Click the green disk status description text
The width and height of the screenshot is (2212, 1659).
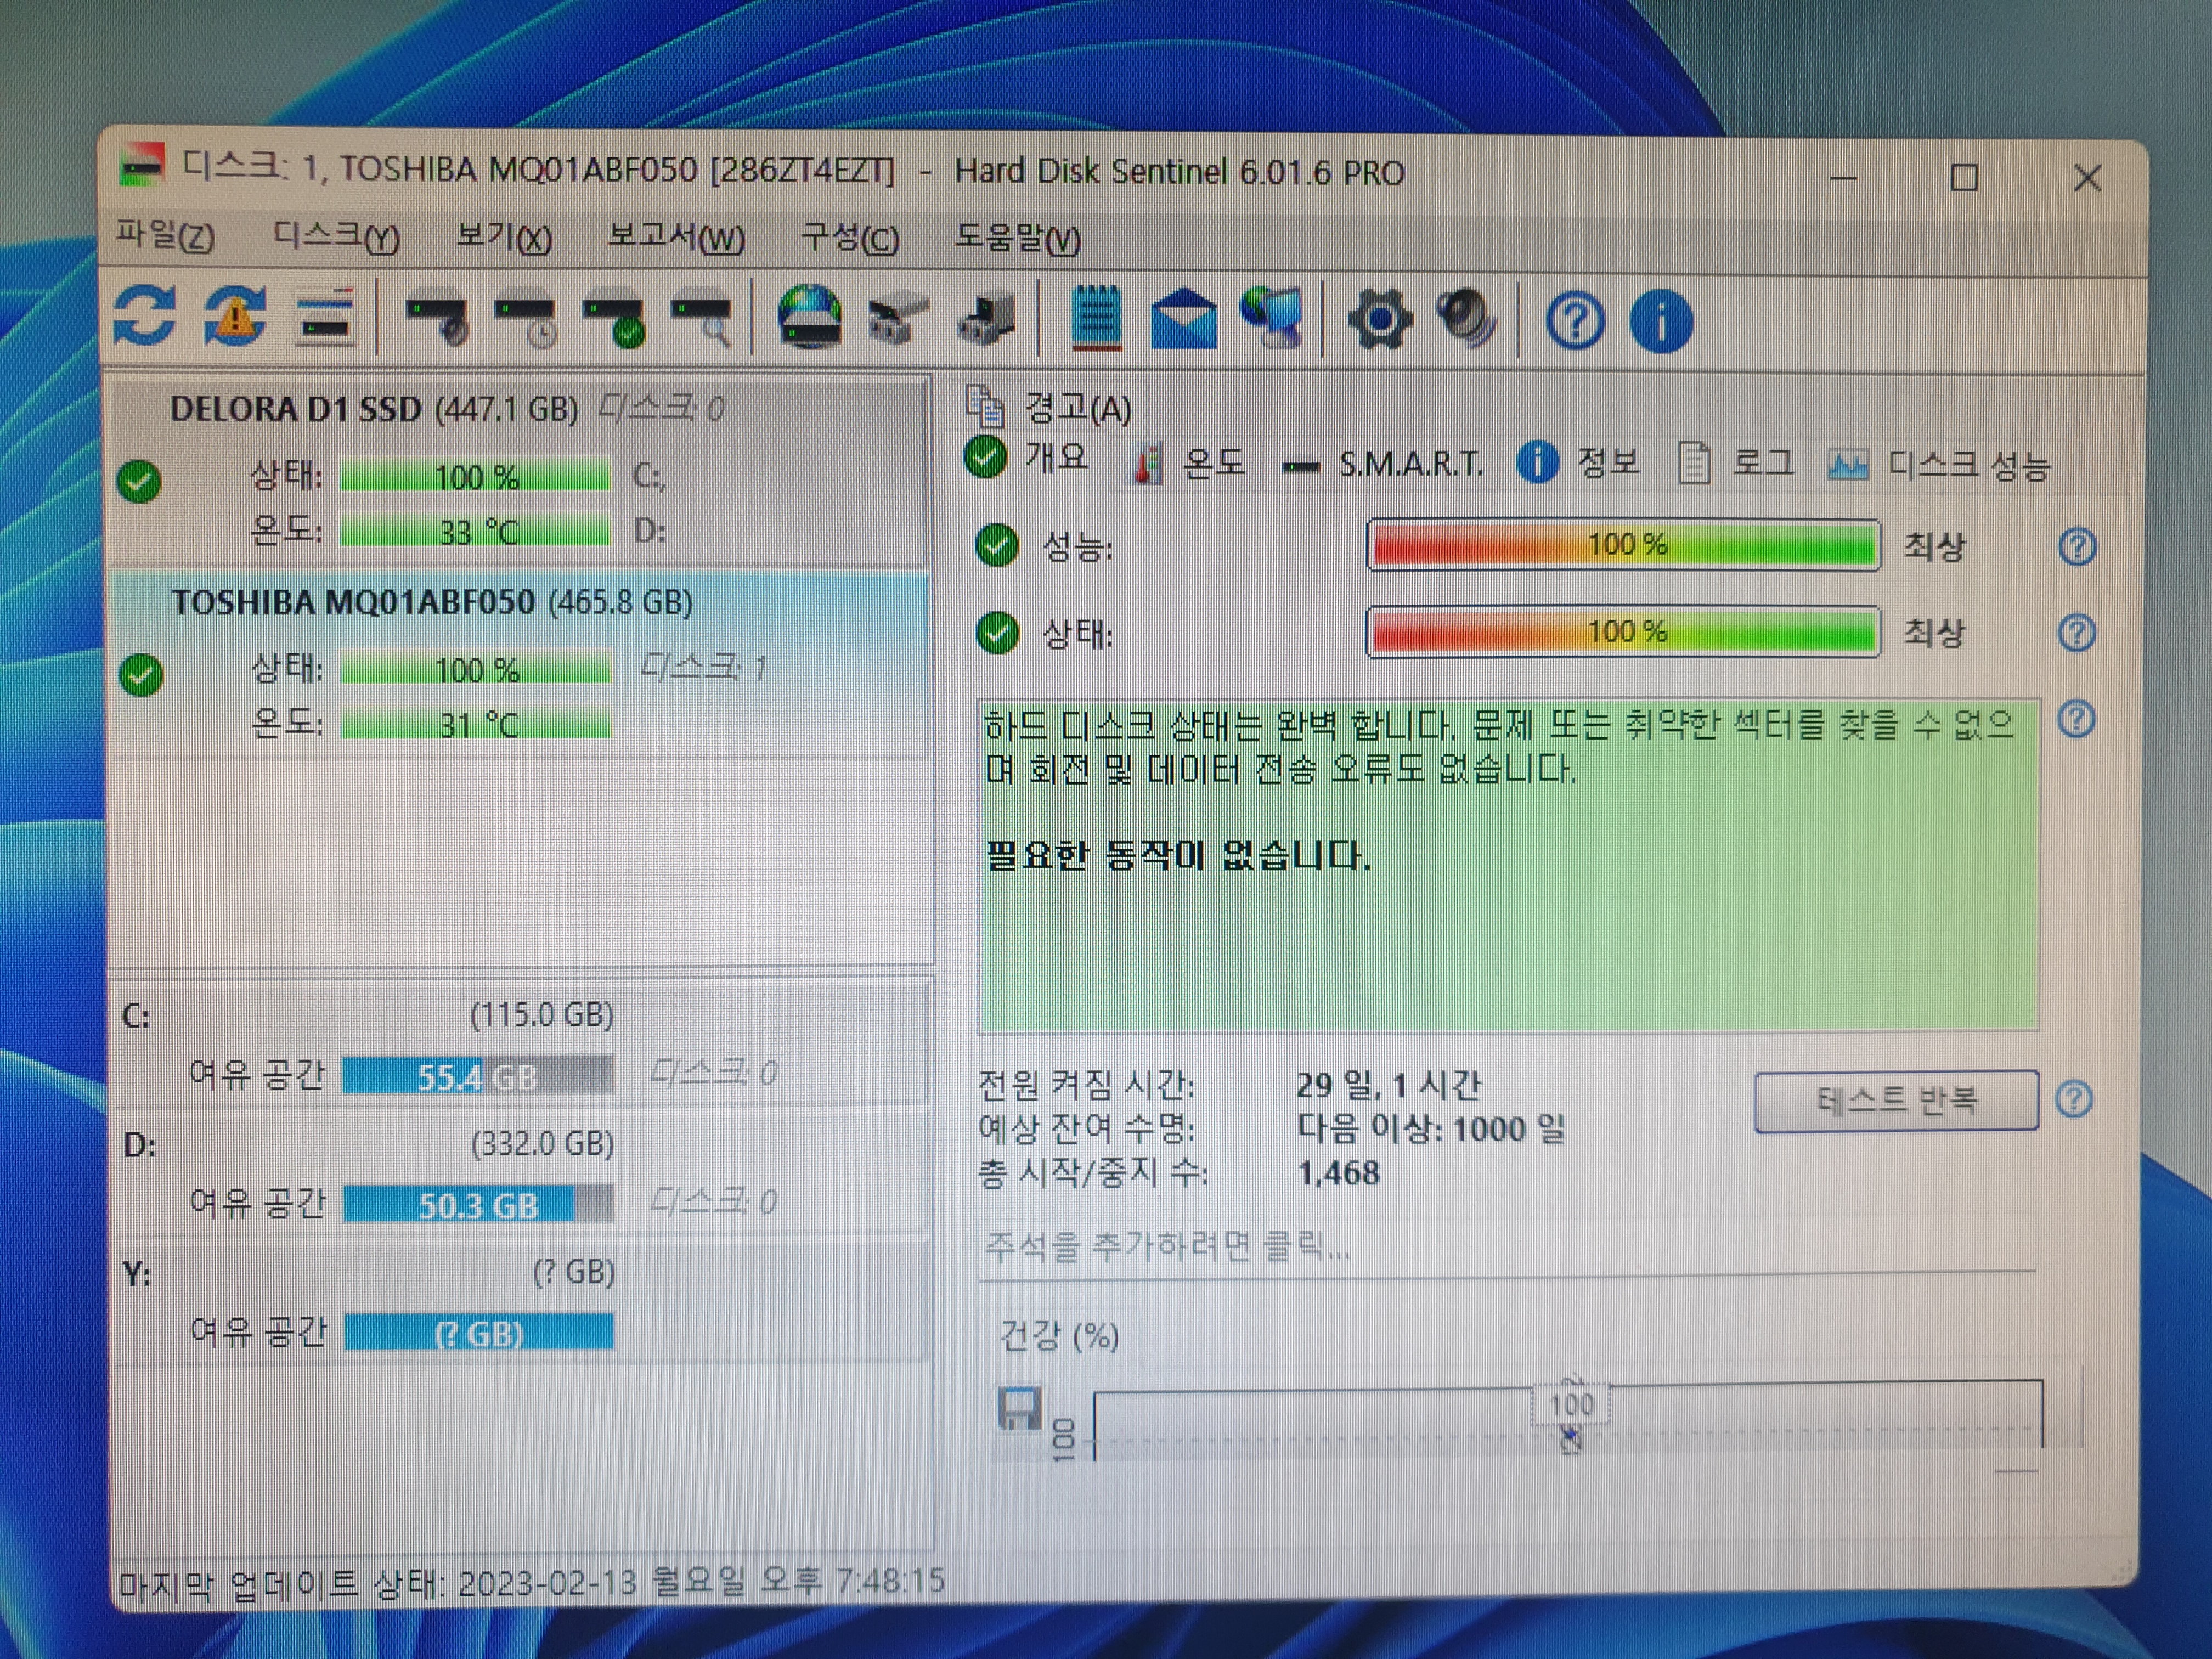tap(1508, 866)
